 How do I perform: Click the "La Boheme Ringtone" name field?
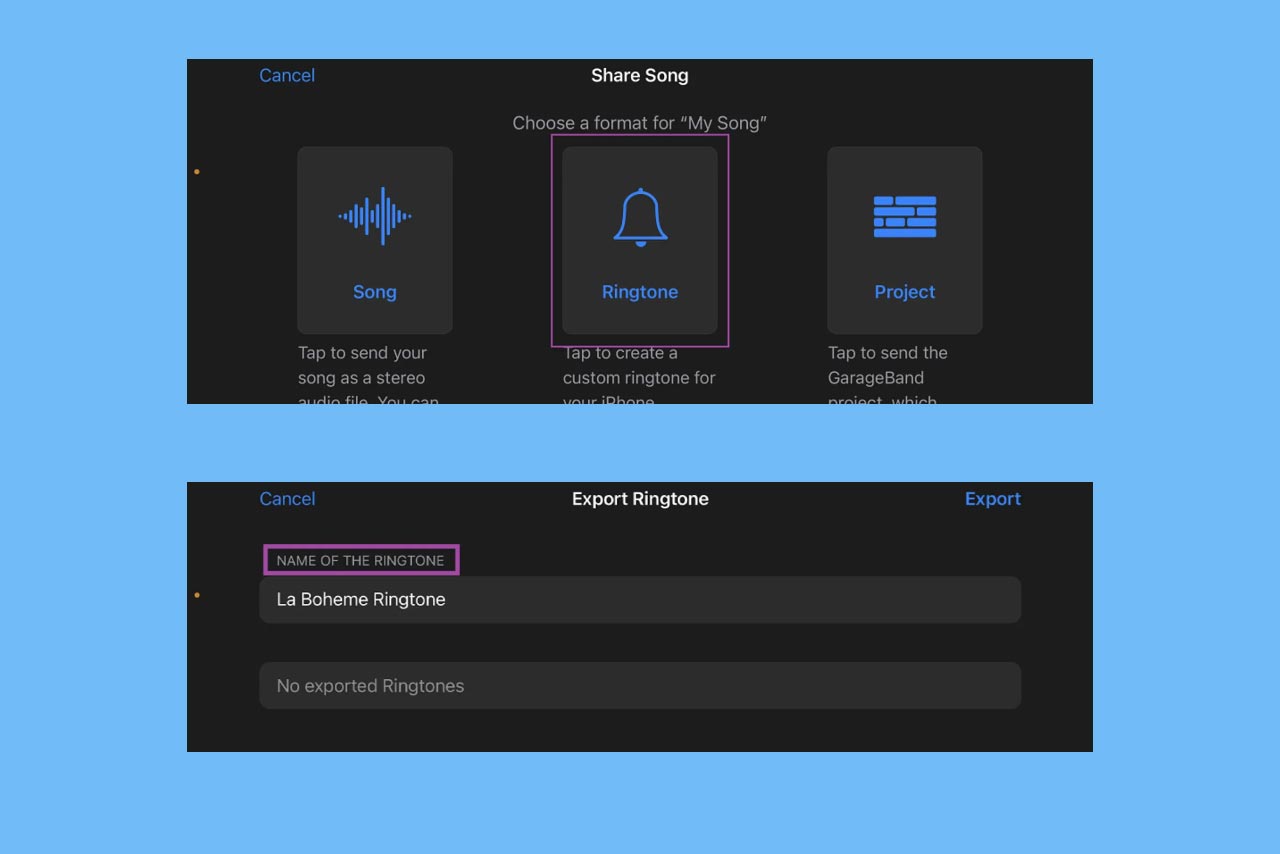640,600
